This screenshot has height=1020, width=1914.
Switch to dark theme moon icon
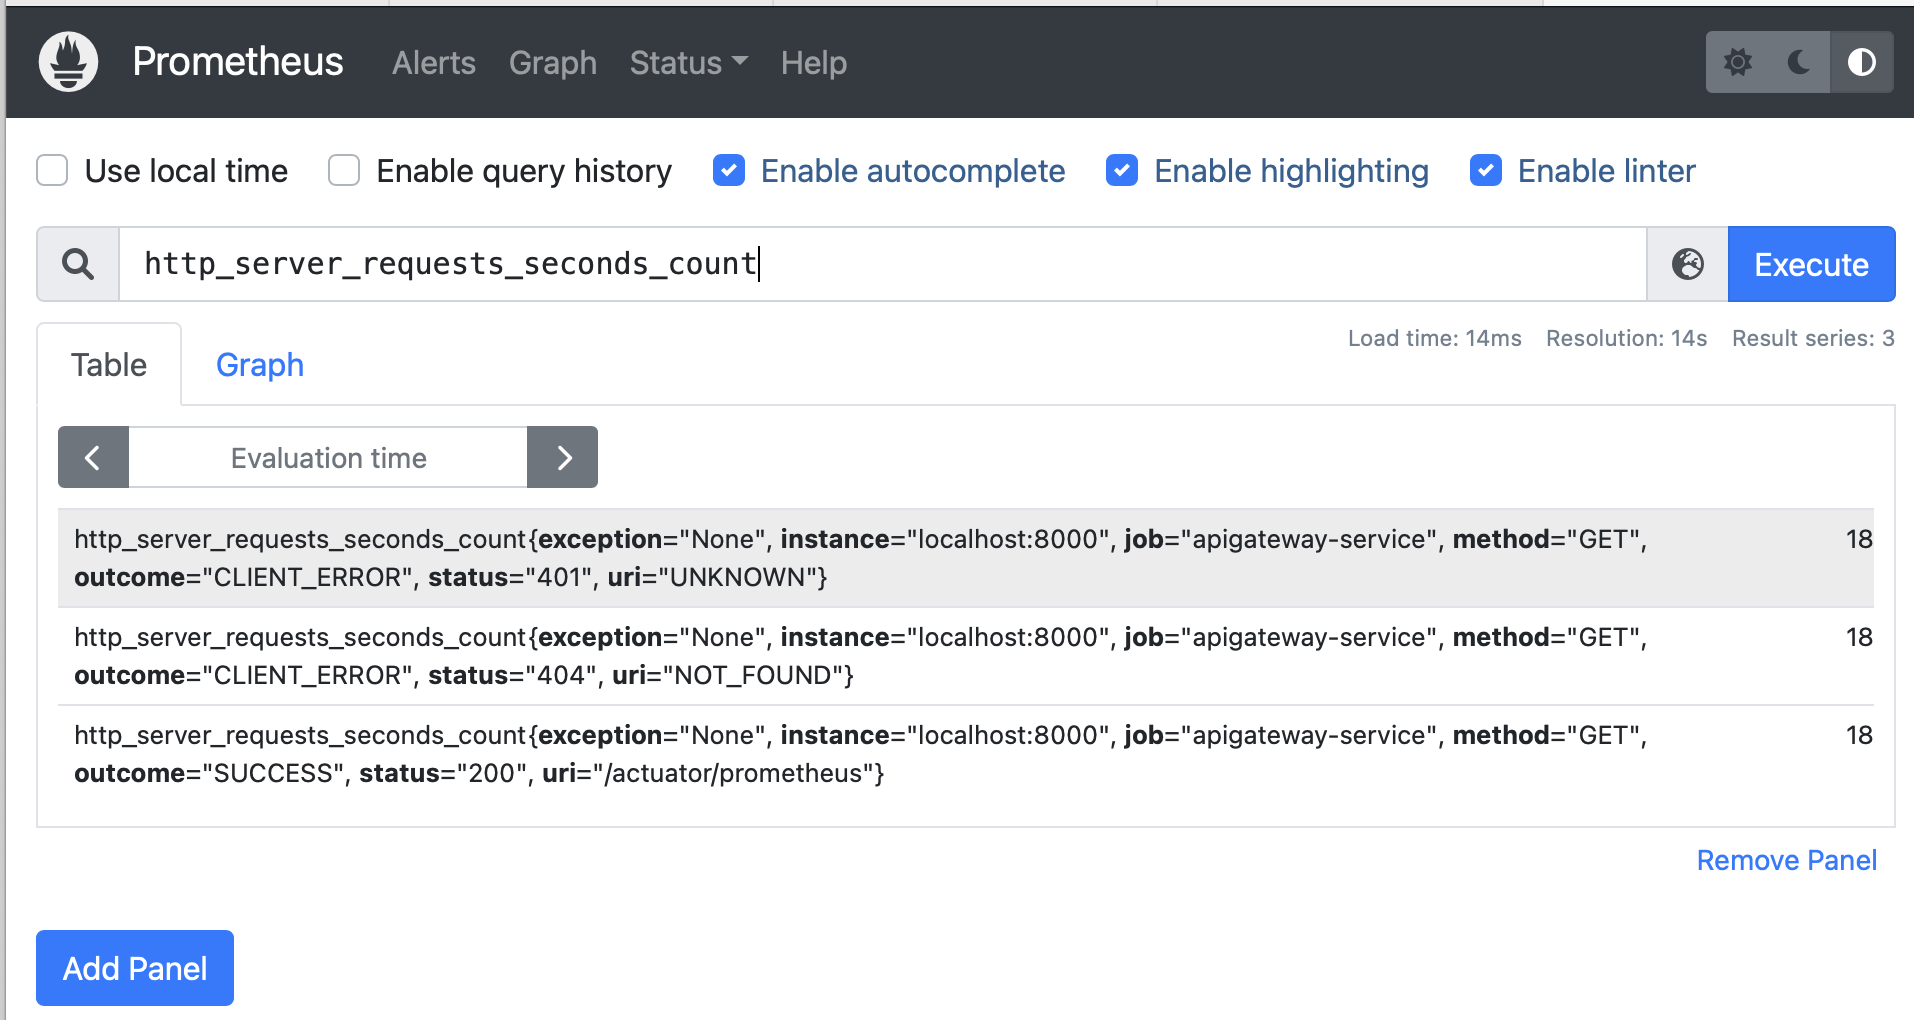tap(1799, 62)
